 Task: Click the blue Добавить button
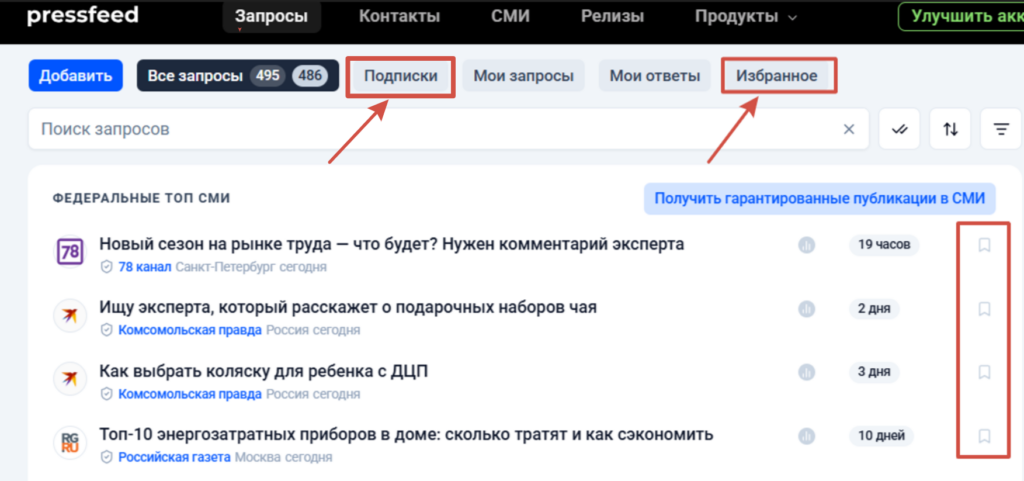(x=76, y=76)
